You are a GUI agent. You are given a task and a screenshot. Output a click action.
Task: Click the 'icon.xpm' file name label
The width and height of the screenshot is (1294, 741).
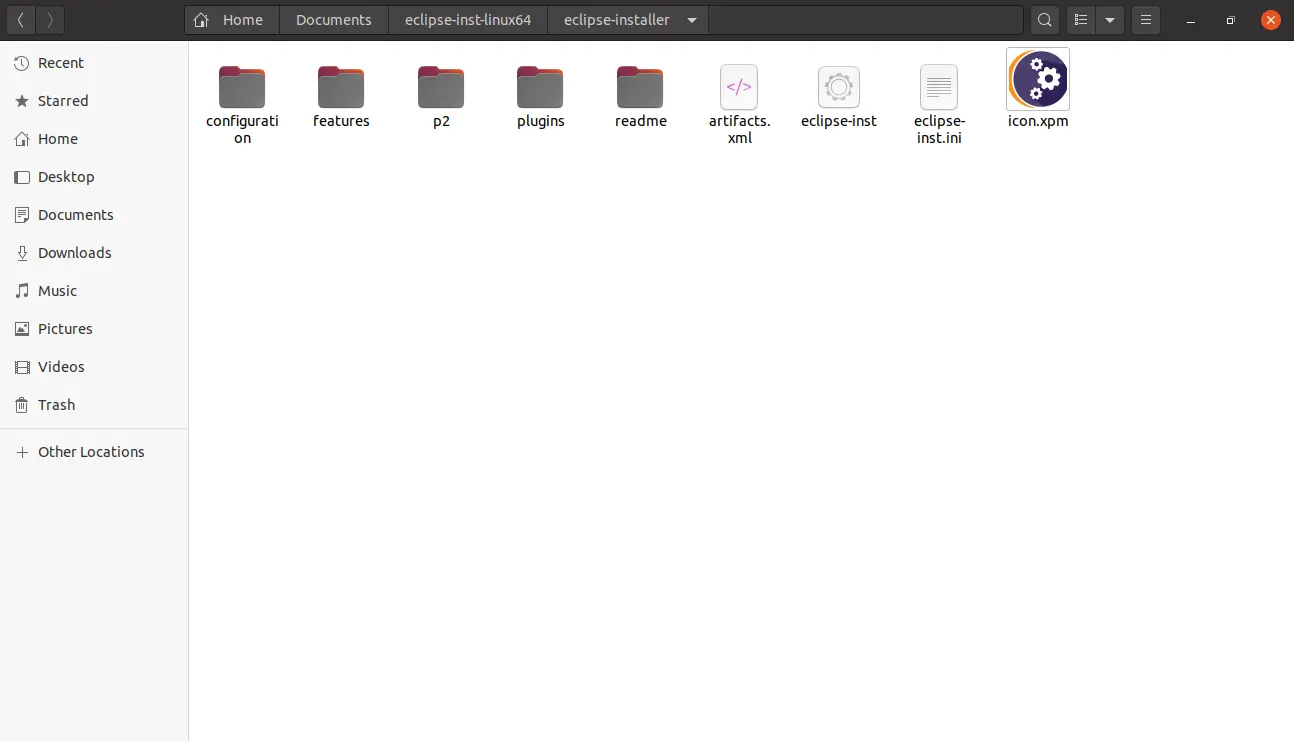1038,121
